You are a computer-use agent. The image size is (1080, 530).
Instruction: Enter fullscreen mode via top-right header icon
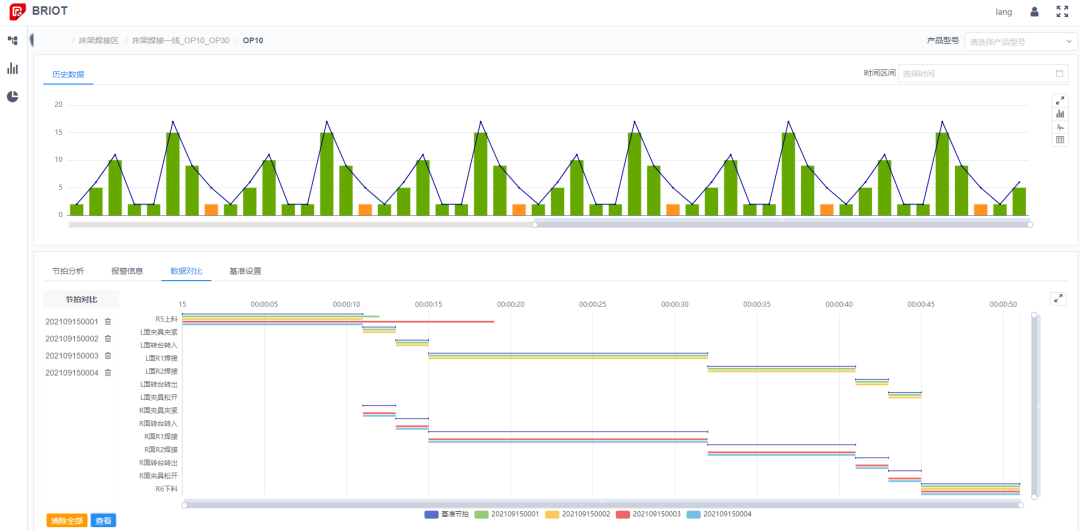(1062, 12)
